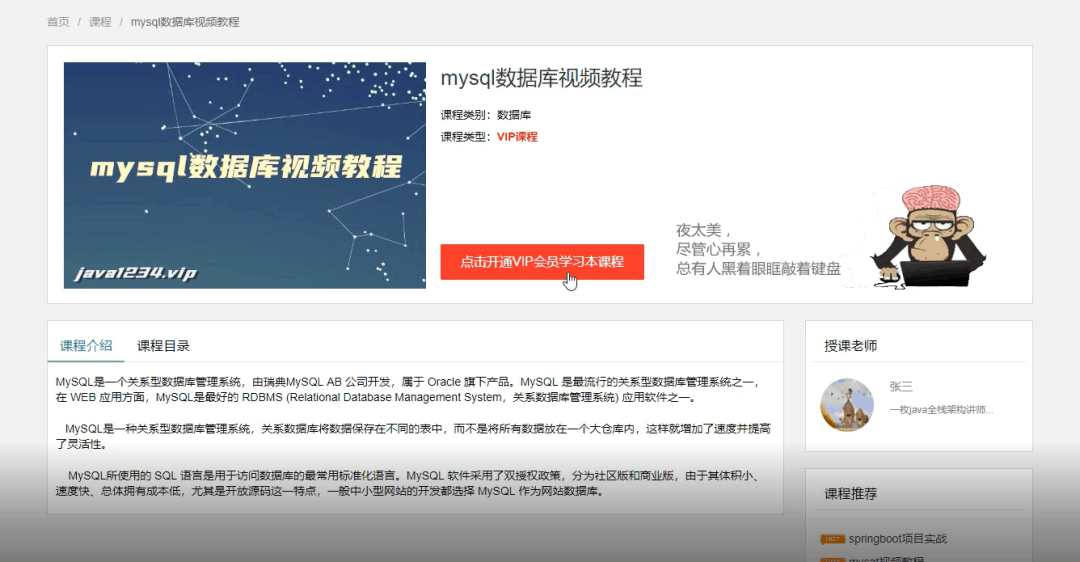This screenshot has height=562, width=1080.
Task: Open the recommended springboot项目实战 course
Action: [897, 539]
